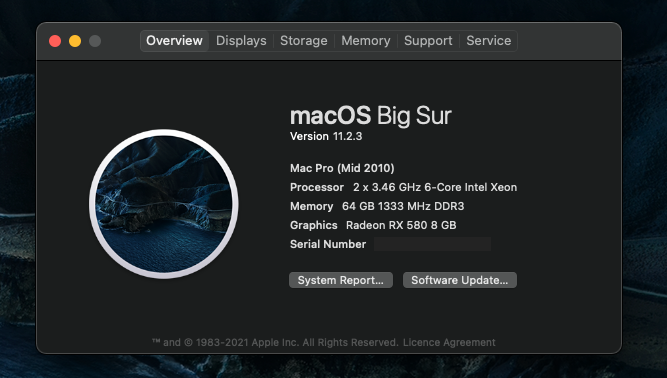Image resolution: width=667 pixels, height=378 pixels.
Task: Click the Graphics label
Action: (x=314, y=225)
